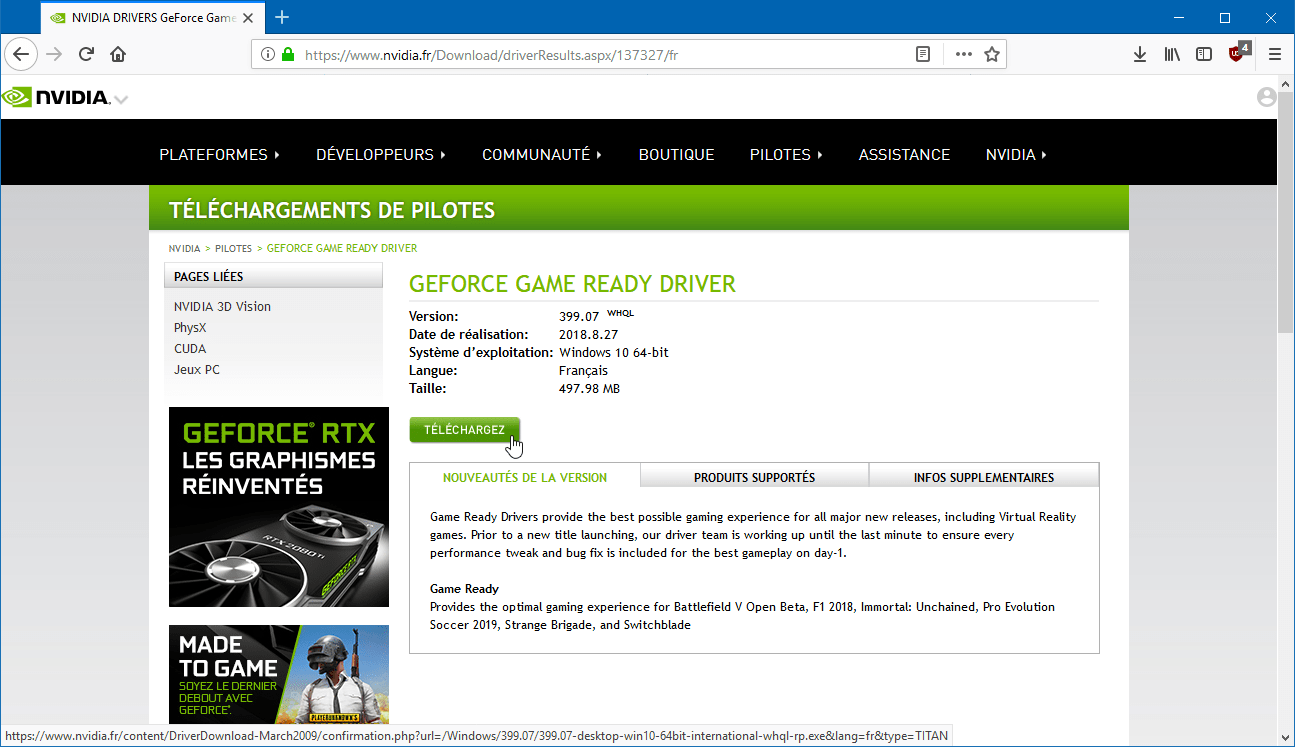This screenshot has width=1295, height=747.
Task: Click GEFORCE GAME READY DRIVER breadcrumb
Action: [342, 248]
